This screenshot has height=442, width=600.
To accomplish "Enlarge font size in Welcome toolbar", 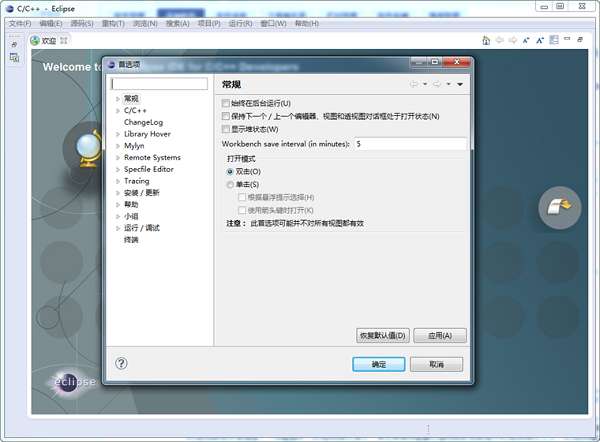I will click(540, 40).
